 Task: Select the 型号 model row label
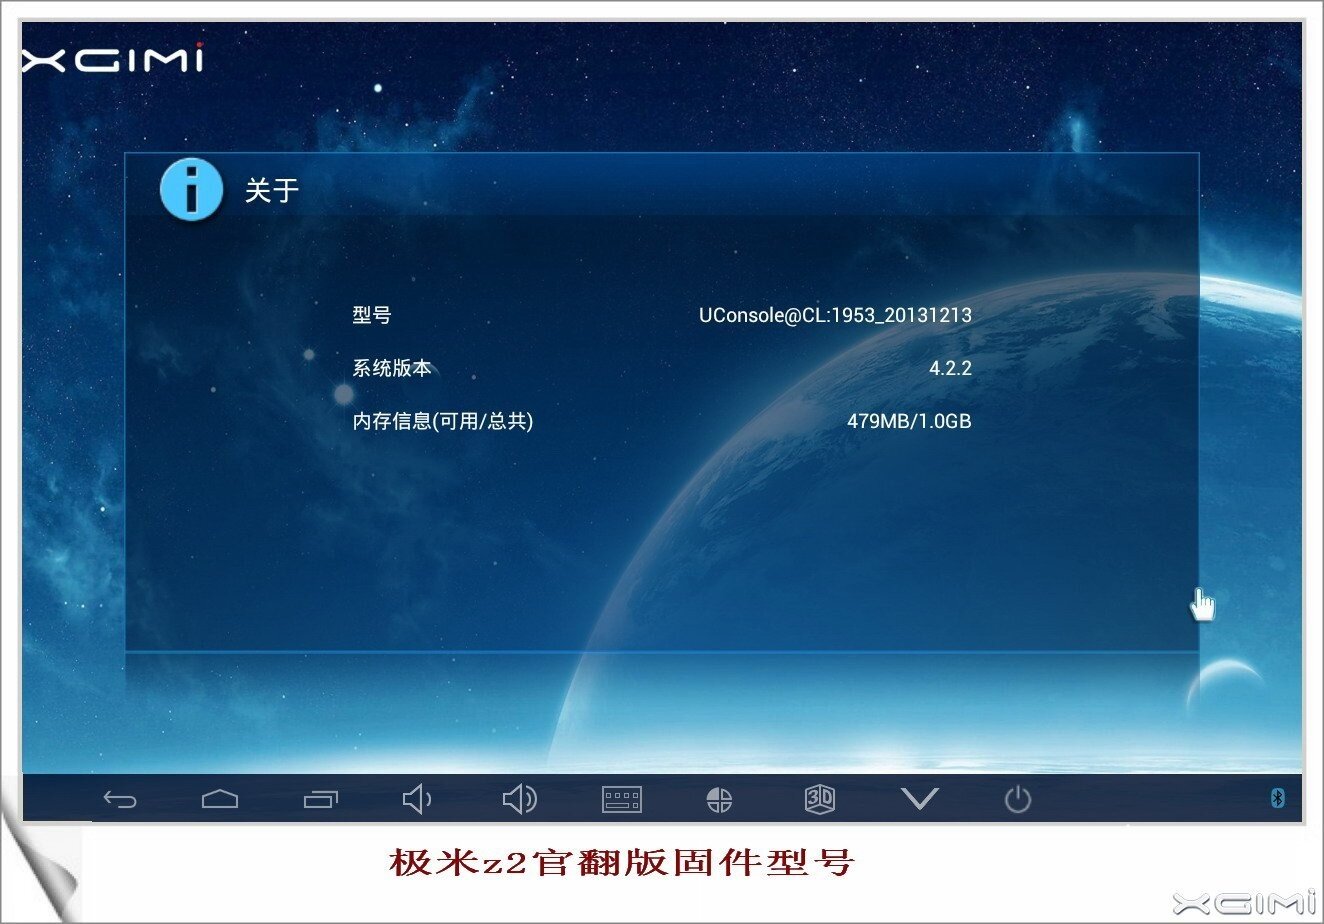click(x=372, y=315)
